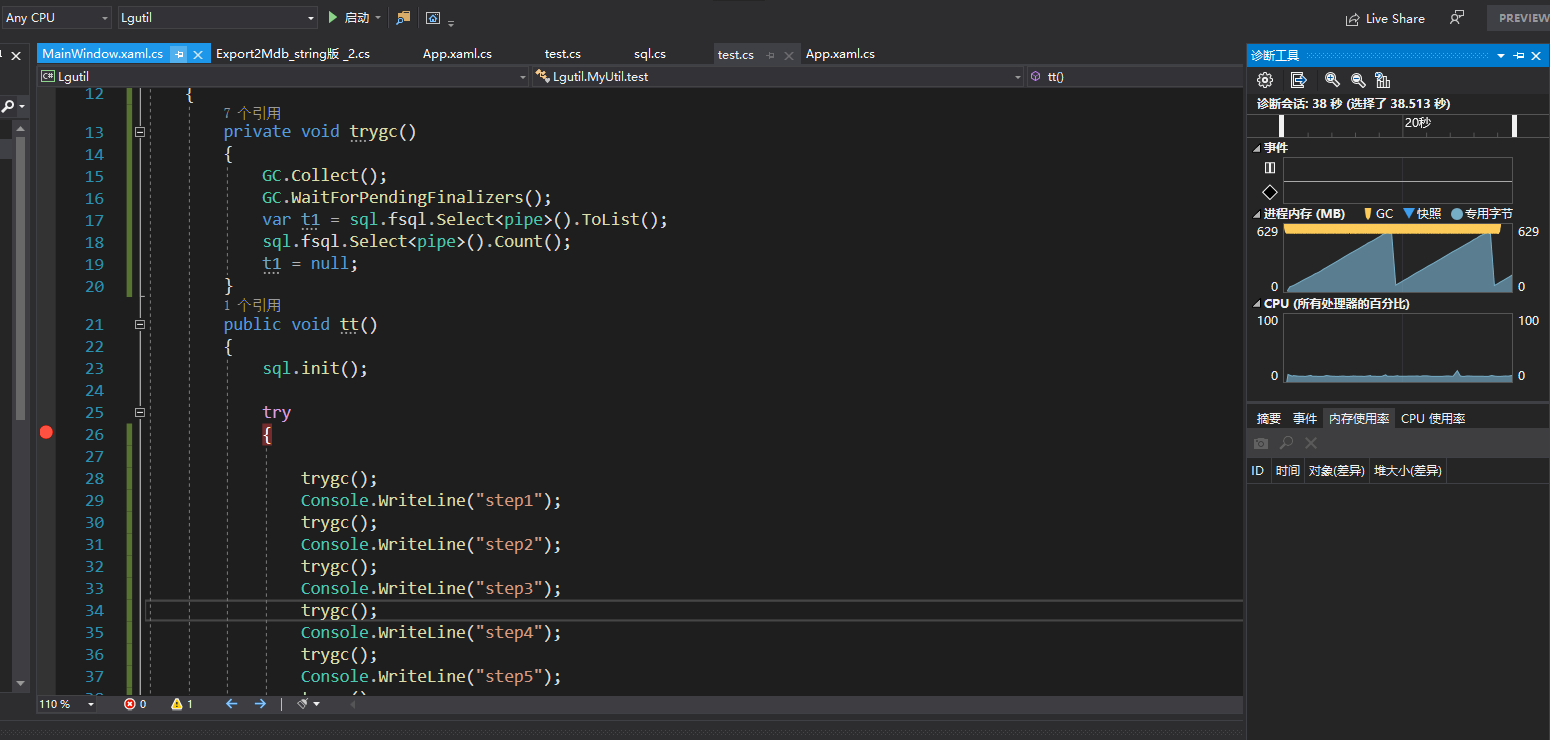Click the delete snapshot X icon

1311,443
